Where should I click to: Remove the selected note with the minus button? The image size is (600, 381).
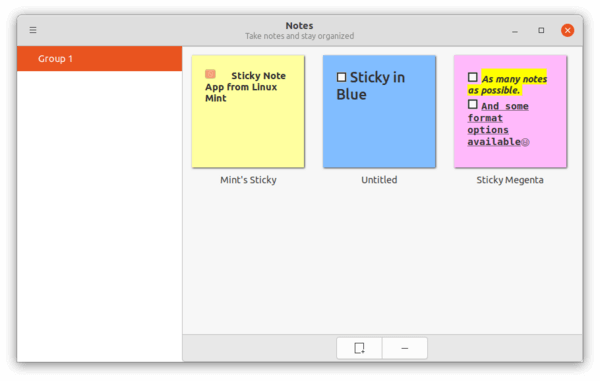404,348
